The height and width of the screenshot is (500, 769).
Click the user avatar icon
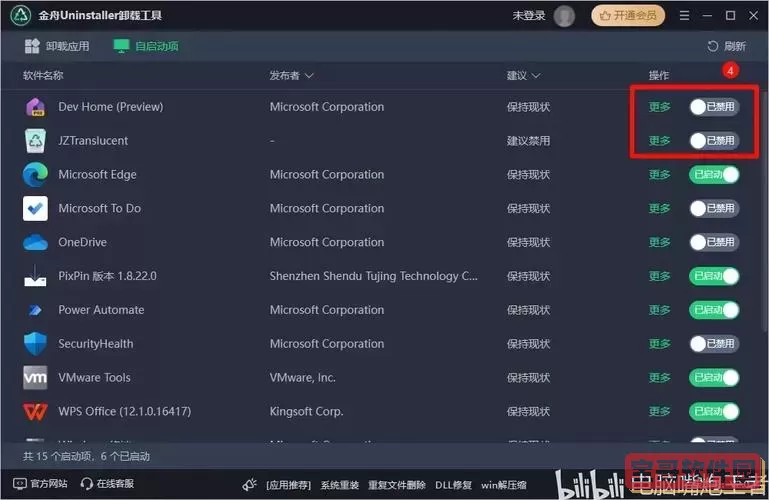[564, 16]
